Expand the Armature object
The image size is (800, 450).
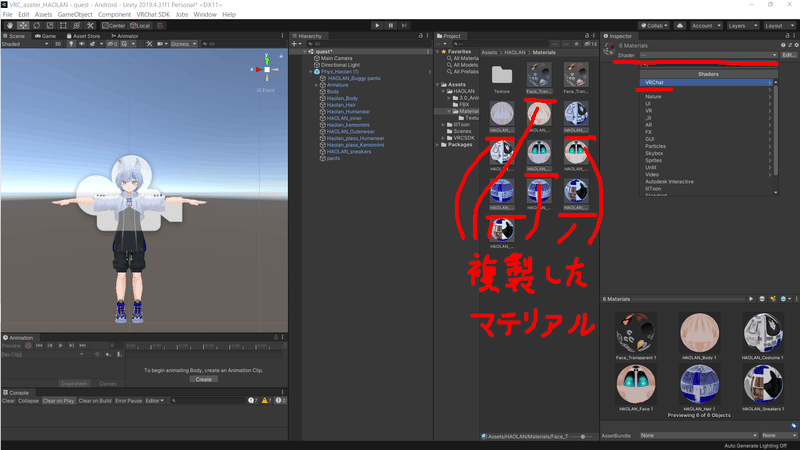point(317,85)
